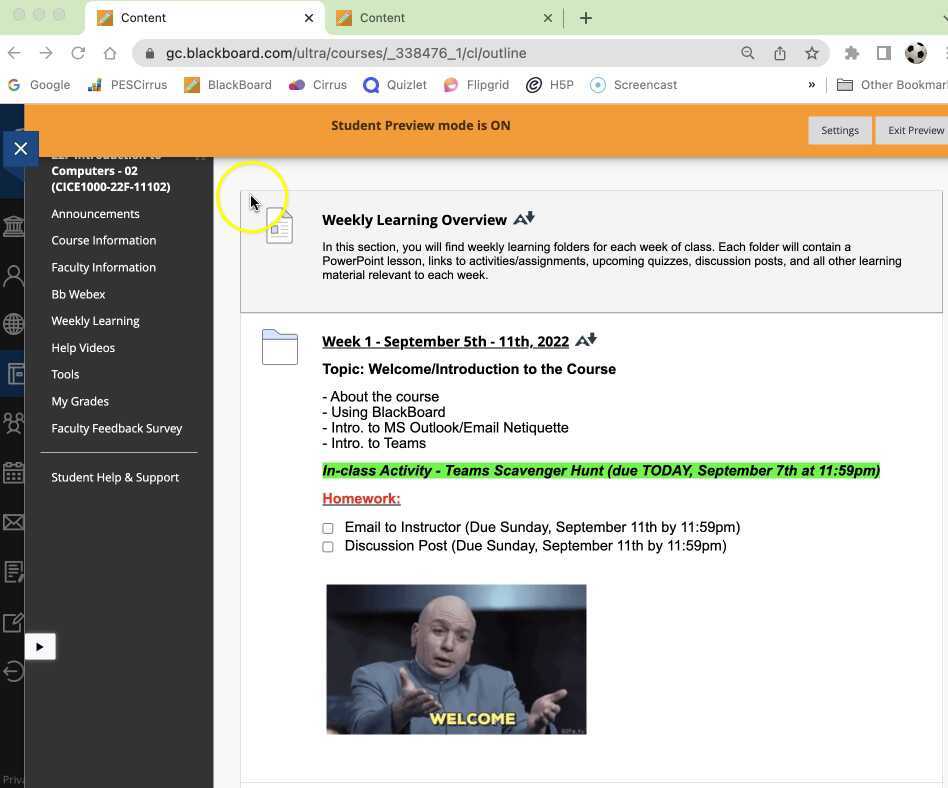The height and width of the screenshot is (788, 948).
Task: Check the Discussion Post checkbox
Action: (x=328, y=547)
